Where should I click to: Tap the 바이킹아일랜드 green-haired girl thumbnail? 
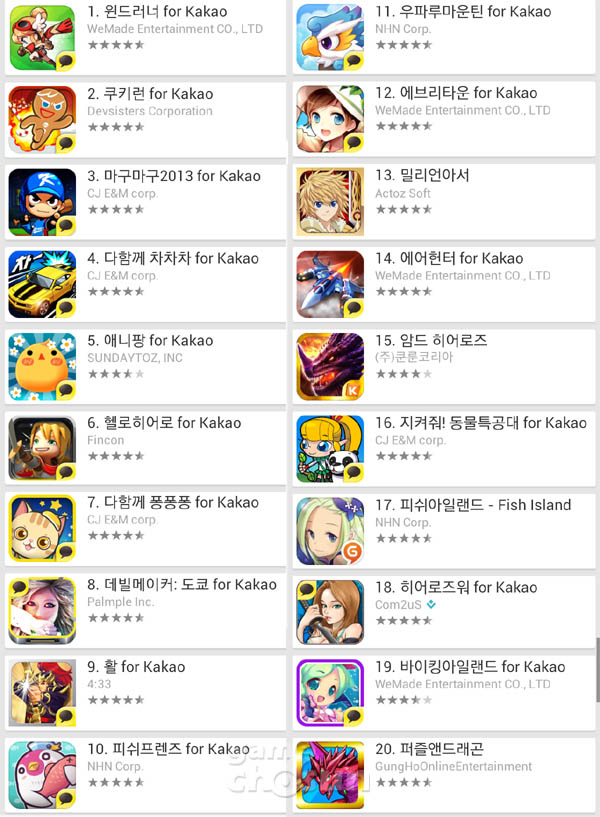[x=330, y=693]
